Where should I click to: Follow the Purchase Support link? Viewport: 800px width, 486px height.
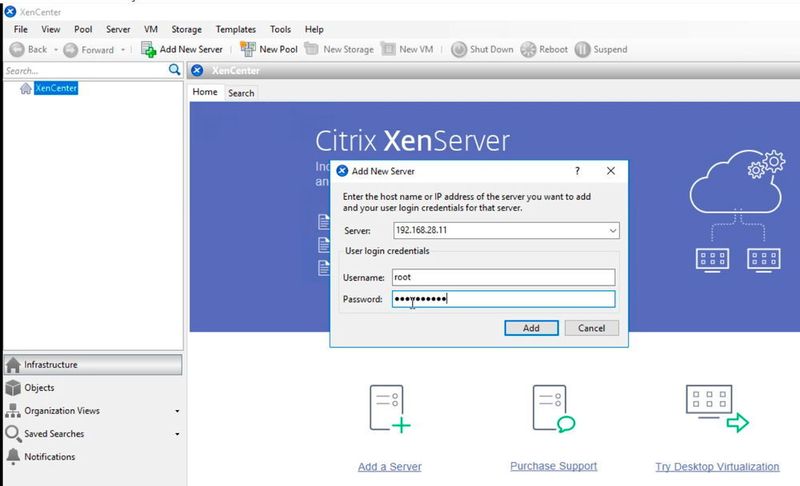[x=554, y=466]
